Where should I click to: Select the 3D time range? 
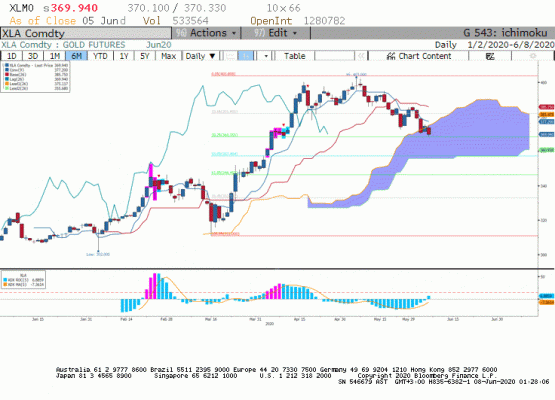click(x=33, y=56)
